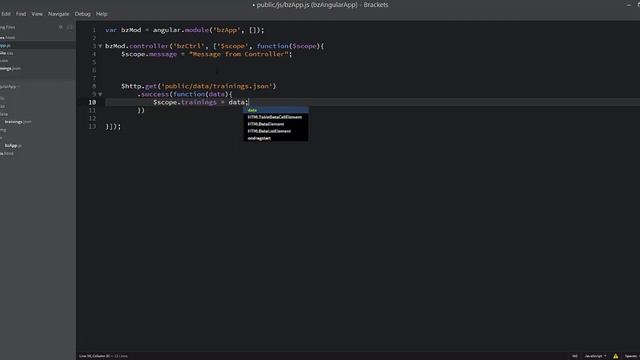The height and width of the screenshot is (360, 640).
Task: Open the Find menu
Action: 21,14
